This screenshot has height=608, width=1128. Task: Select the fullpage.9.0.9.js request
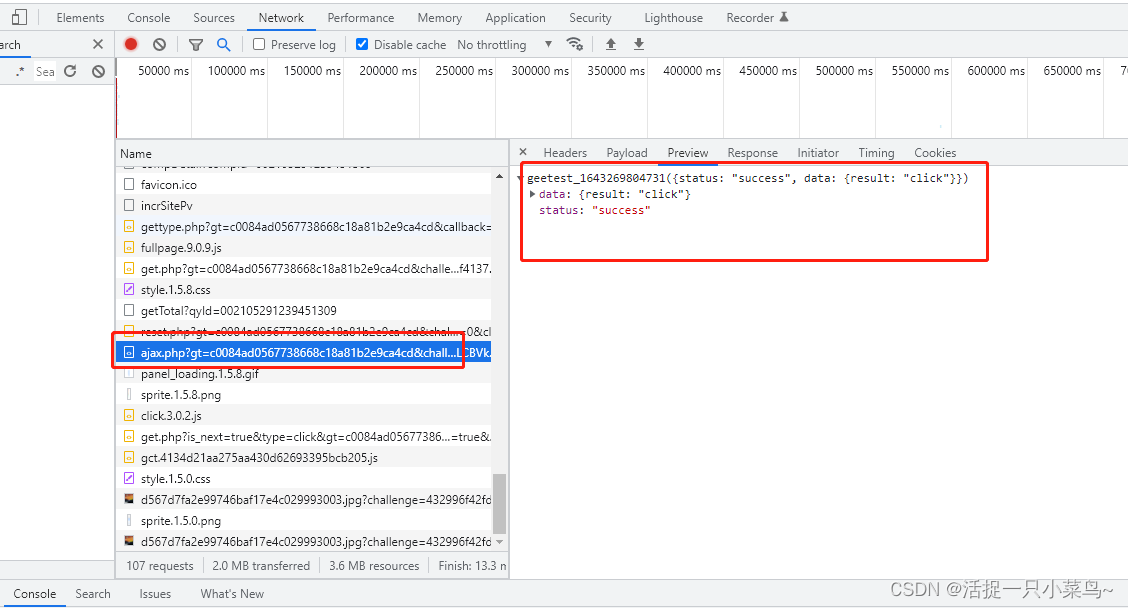pos(181,248)
